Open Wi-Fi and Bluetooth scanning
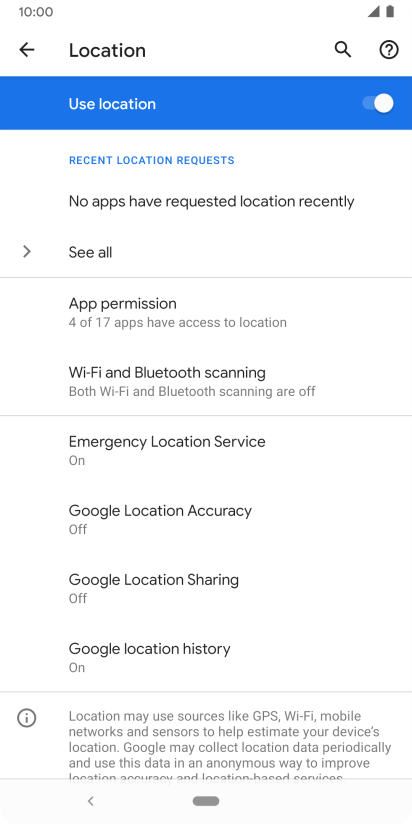Image resolution: width=412 pixels, height=824 pixels. (x=206, y=381)
